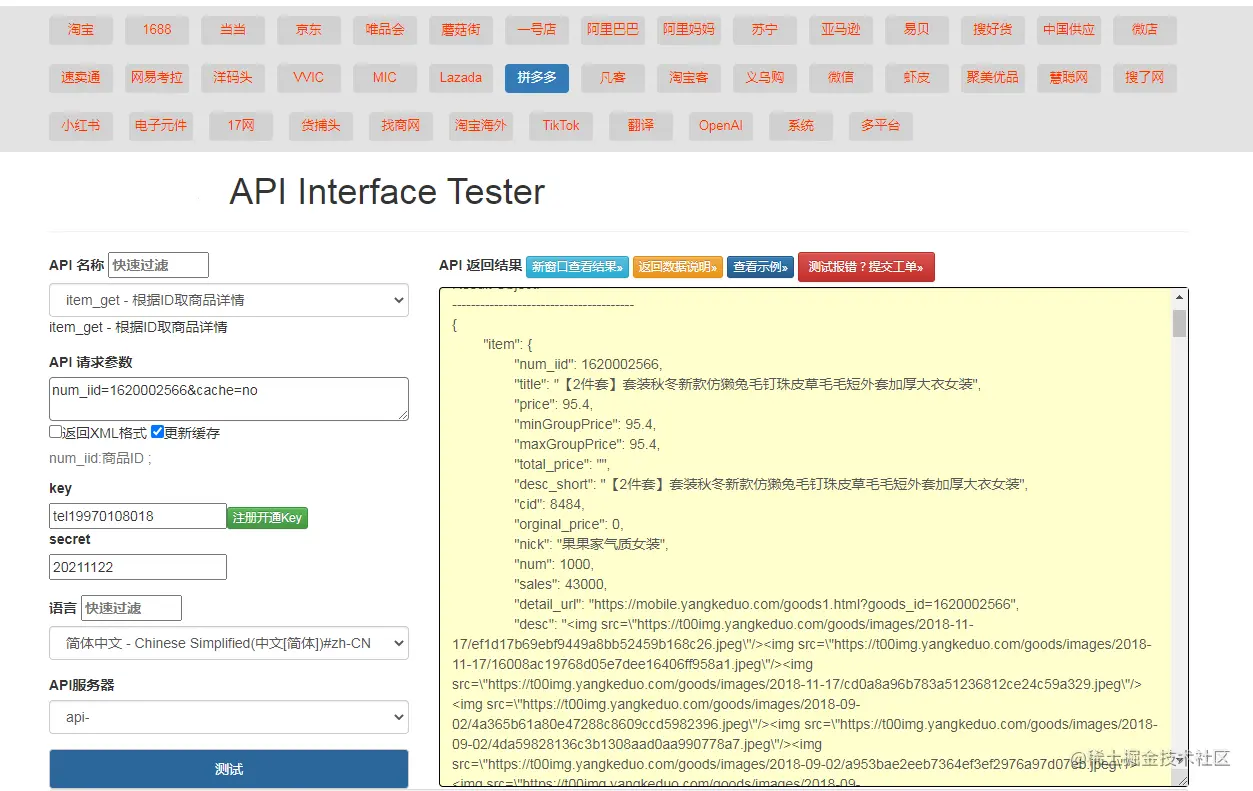The image size is (1253, 791).
Task: Expand the API服务器 dropdown
Action: click(229, 717)
